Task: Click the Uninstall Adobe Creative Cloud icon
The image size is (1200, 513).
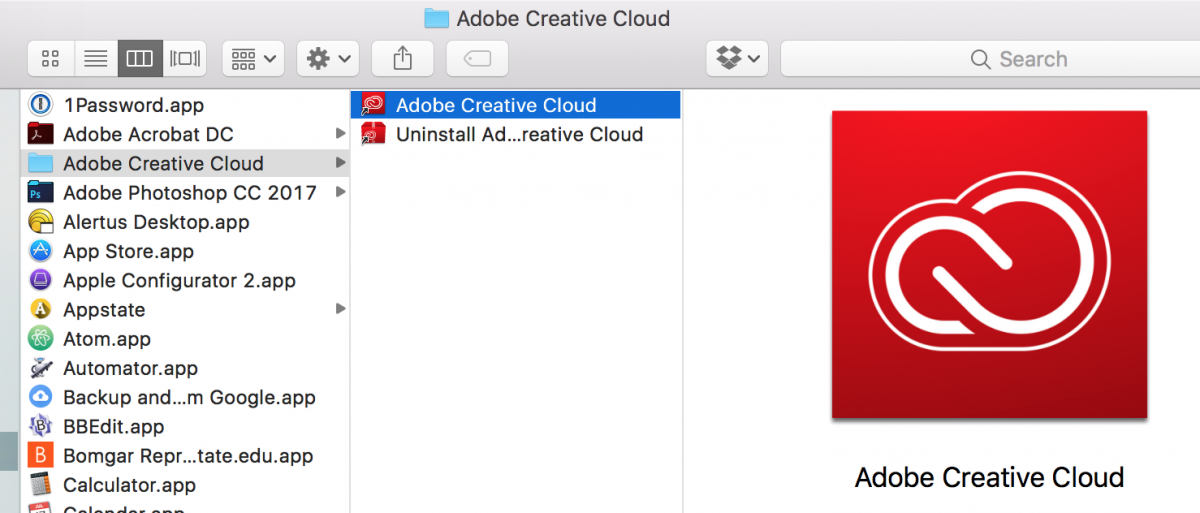Action: pos(373,134)
